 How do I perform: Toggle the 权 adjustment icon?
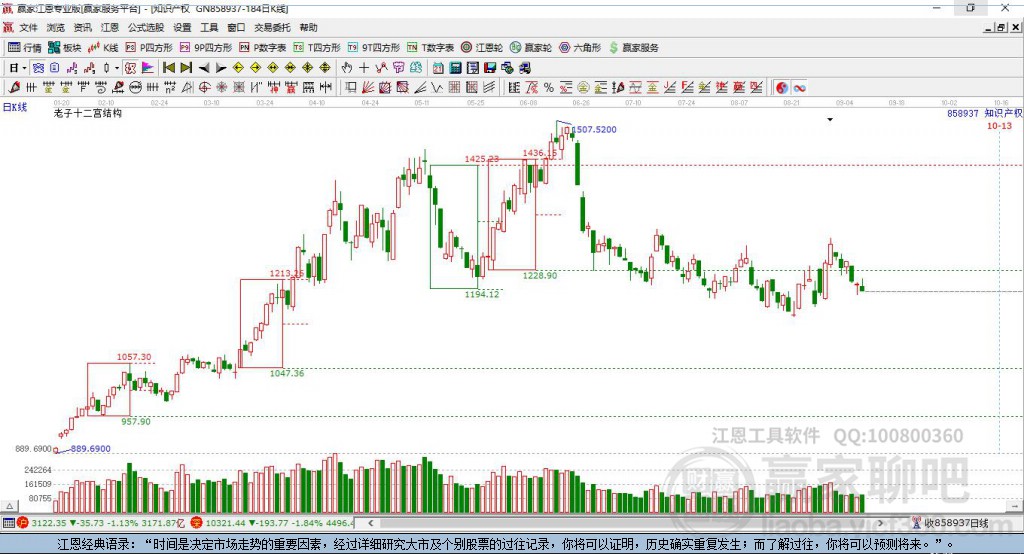(130, 68)
